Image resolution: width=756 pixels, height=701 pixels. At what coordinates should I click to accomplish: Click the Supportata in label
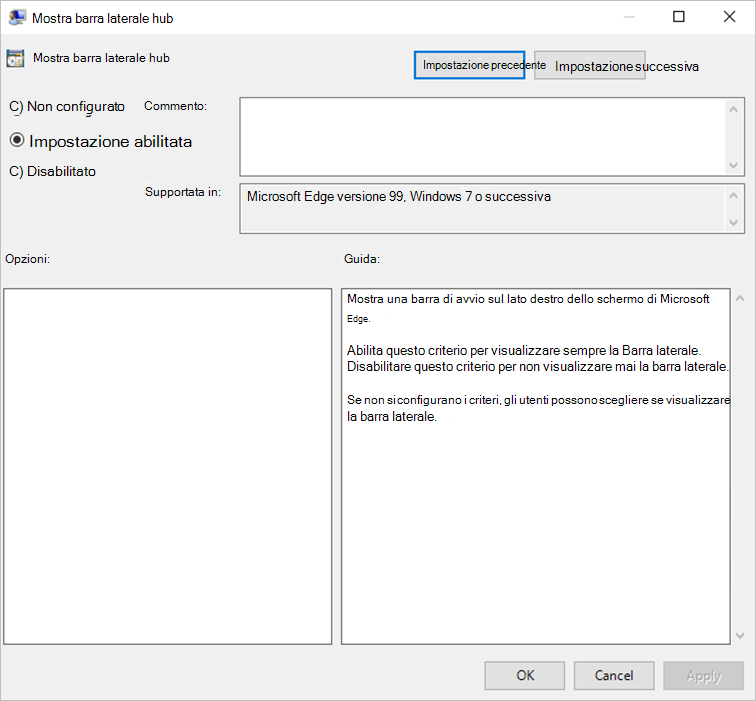coord(183,192)
